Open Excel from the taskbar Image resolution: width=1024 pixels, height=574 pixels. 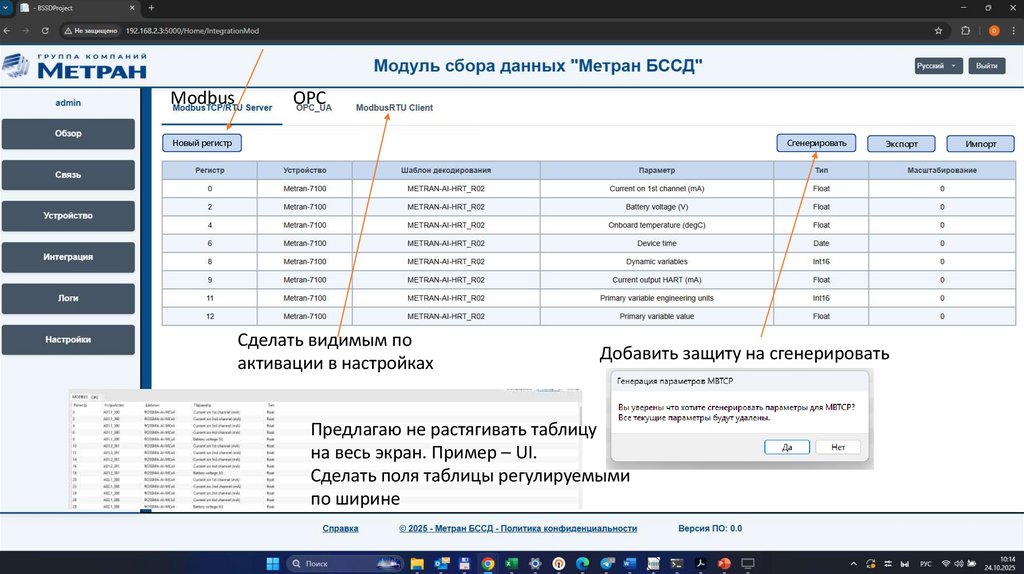(511, 563)
